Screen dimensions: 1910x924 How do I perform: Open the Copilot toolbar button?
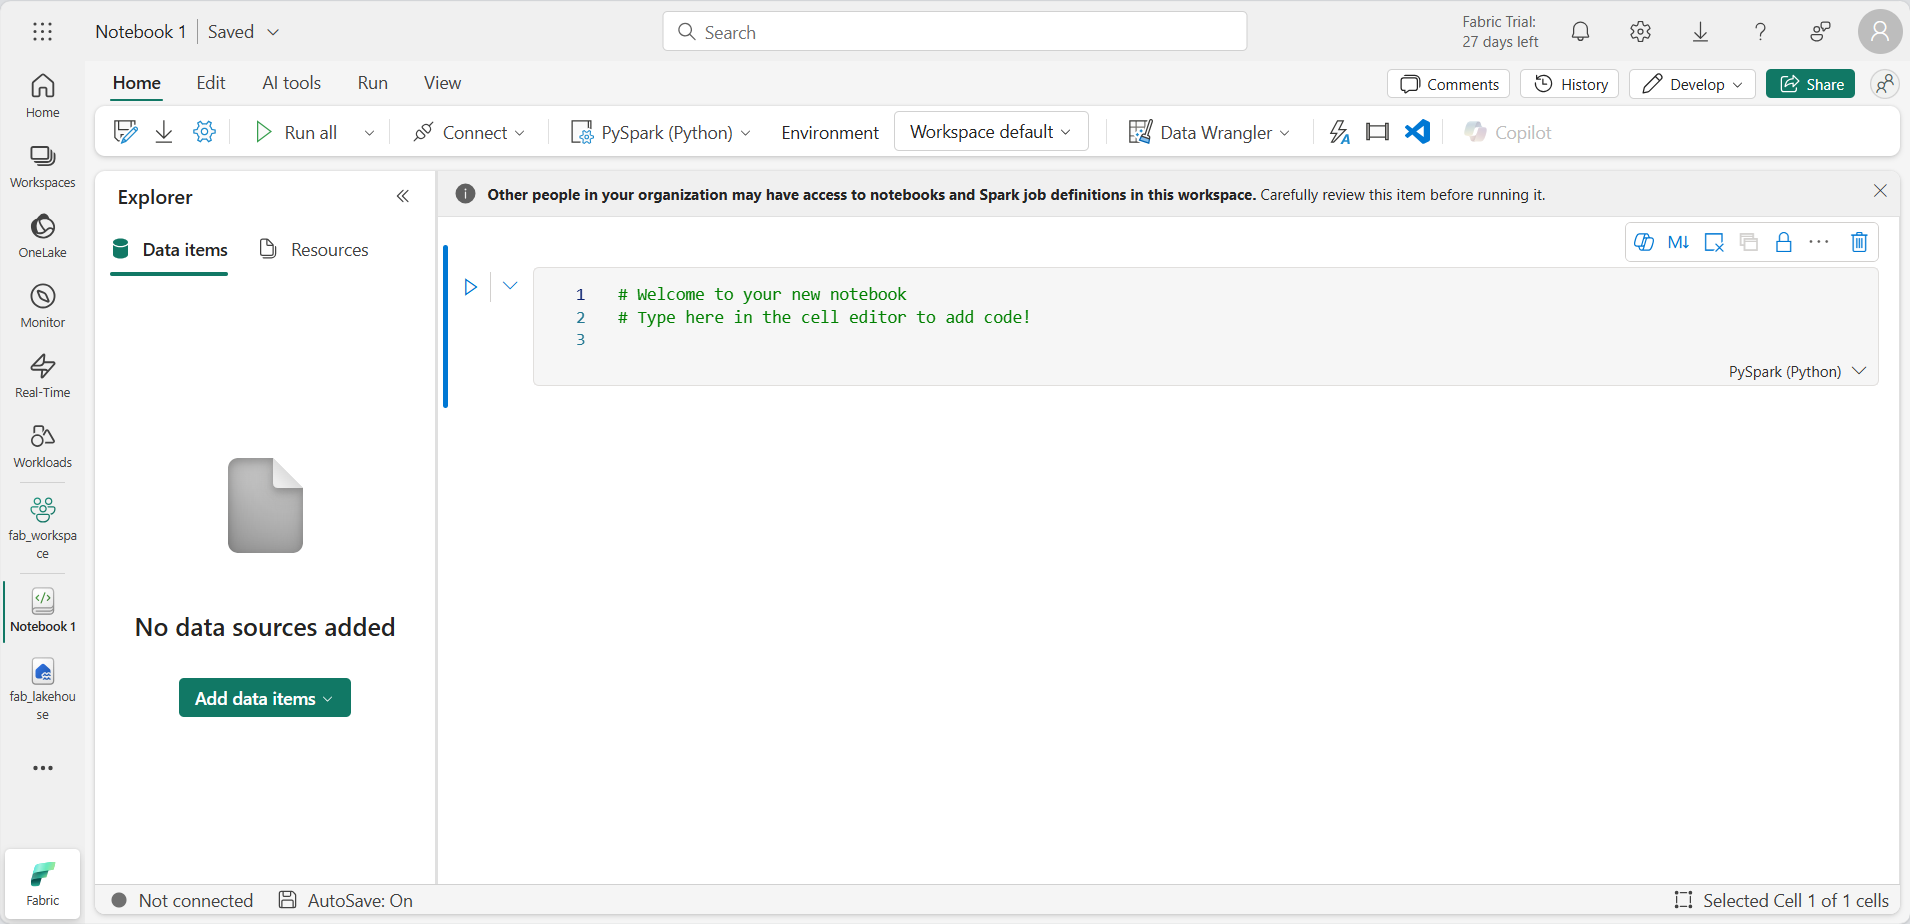(x=1507, y=132)
